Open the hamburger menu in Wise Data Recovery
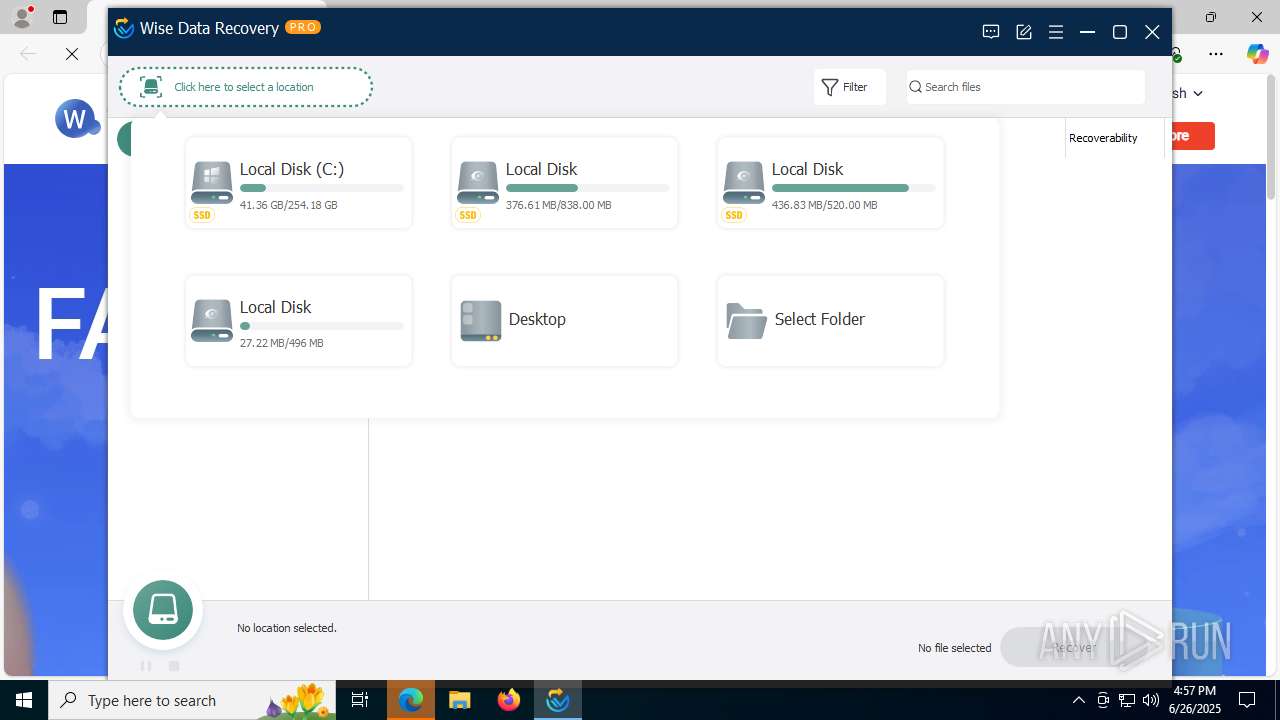This screenshot has height=720, width=1280. 1056,32
